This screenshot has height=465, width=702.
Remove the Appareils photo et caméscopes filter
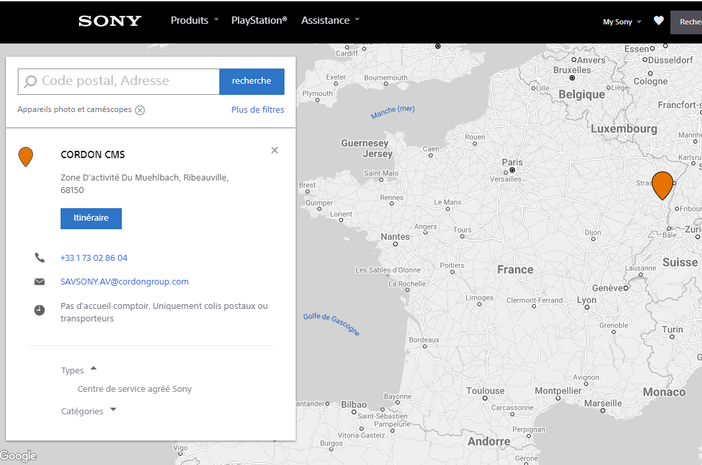140,110
